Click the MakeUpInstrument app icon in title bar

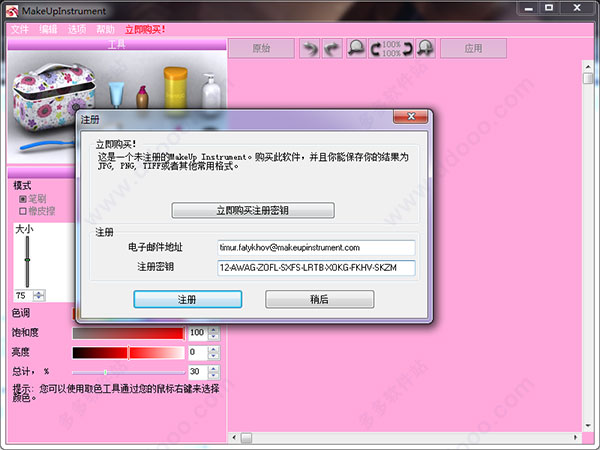click(x=12, y=11)
